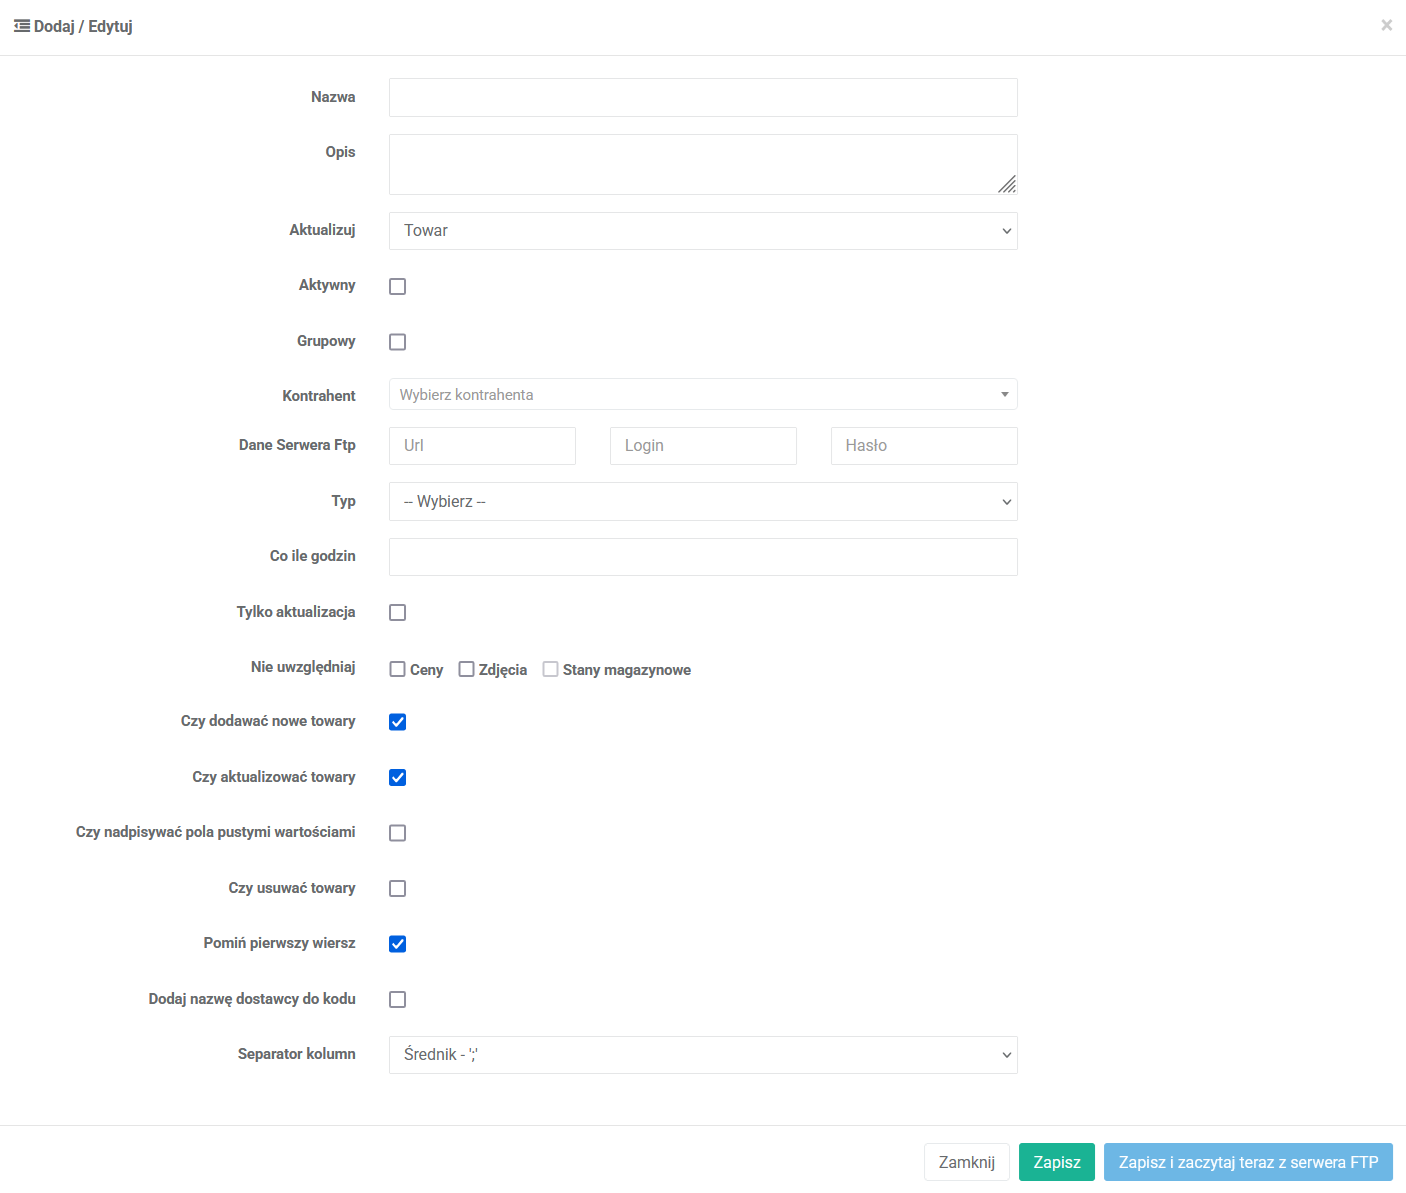Expand the Wybierz kontrahenta dropdown

702,395
